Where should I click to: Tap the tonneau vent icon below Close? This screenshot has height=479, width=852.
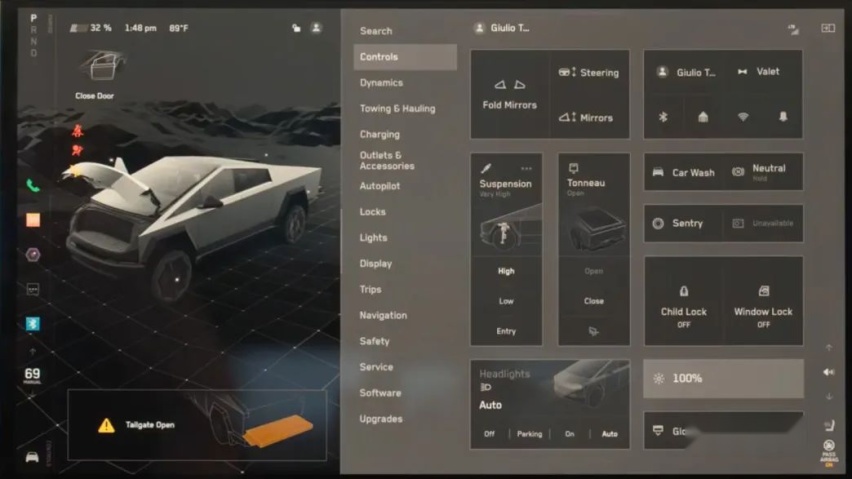click(x=593, y=331)
